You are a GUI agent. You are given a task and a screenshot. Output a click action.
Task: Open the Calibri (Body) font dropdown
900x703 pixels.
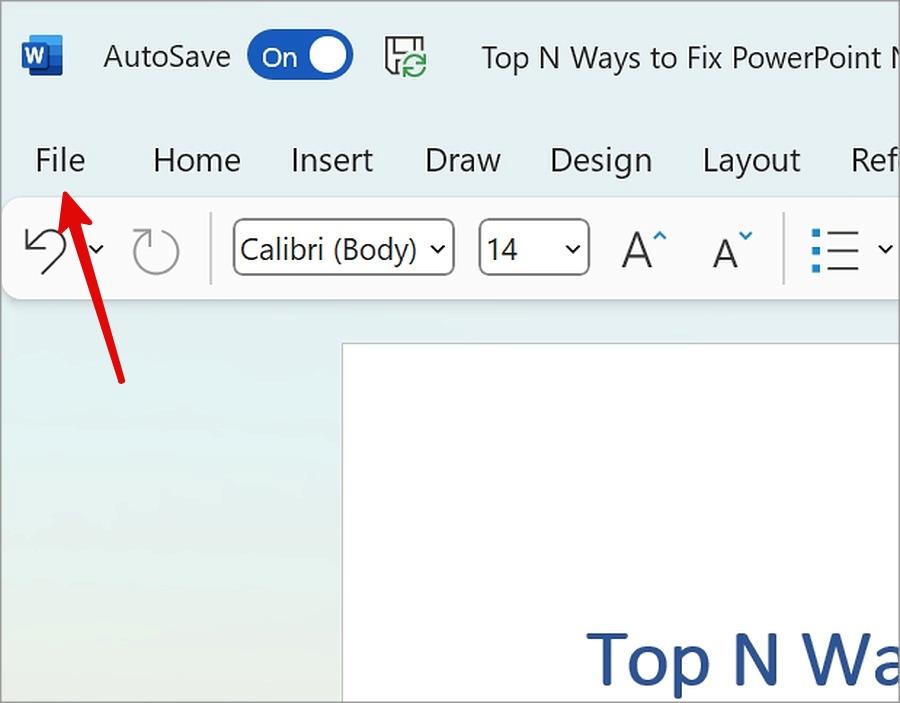[344, 248]
